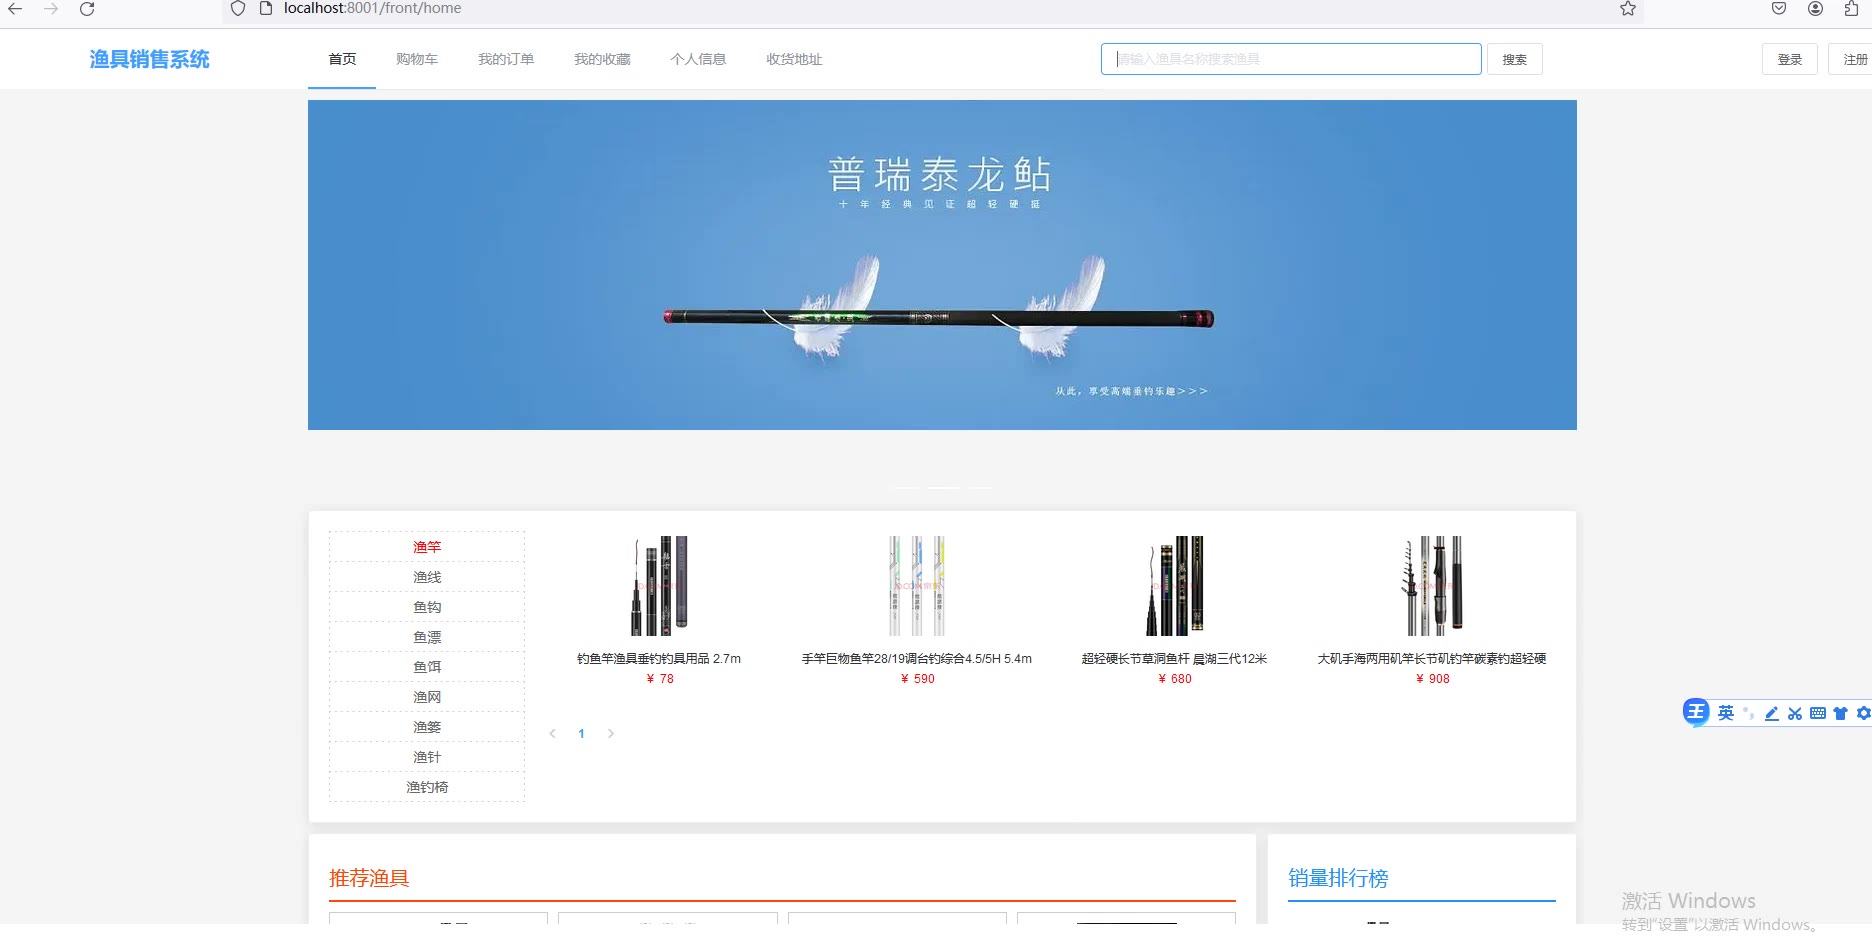
Task: Click the handwriting pen icon in IME bar
Action: click(1772, 713)
